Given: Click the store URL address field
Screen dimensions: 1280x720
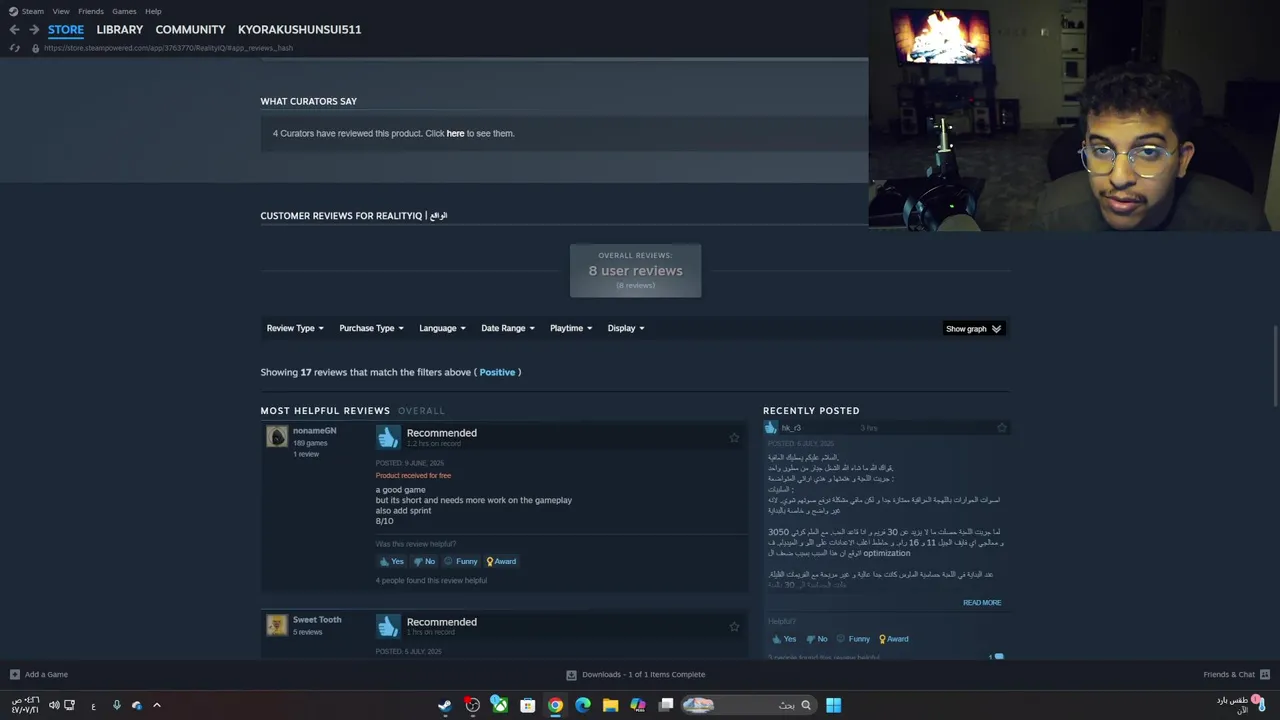Looking at the screenshot, I should [x=168, y=48].
